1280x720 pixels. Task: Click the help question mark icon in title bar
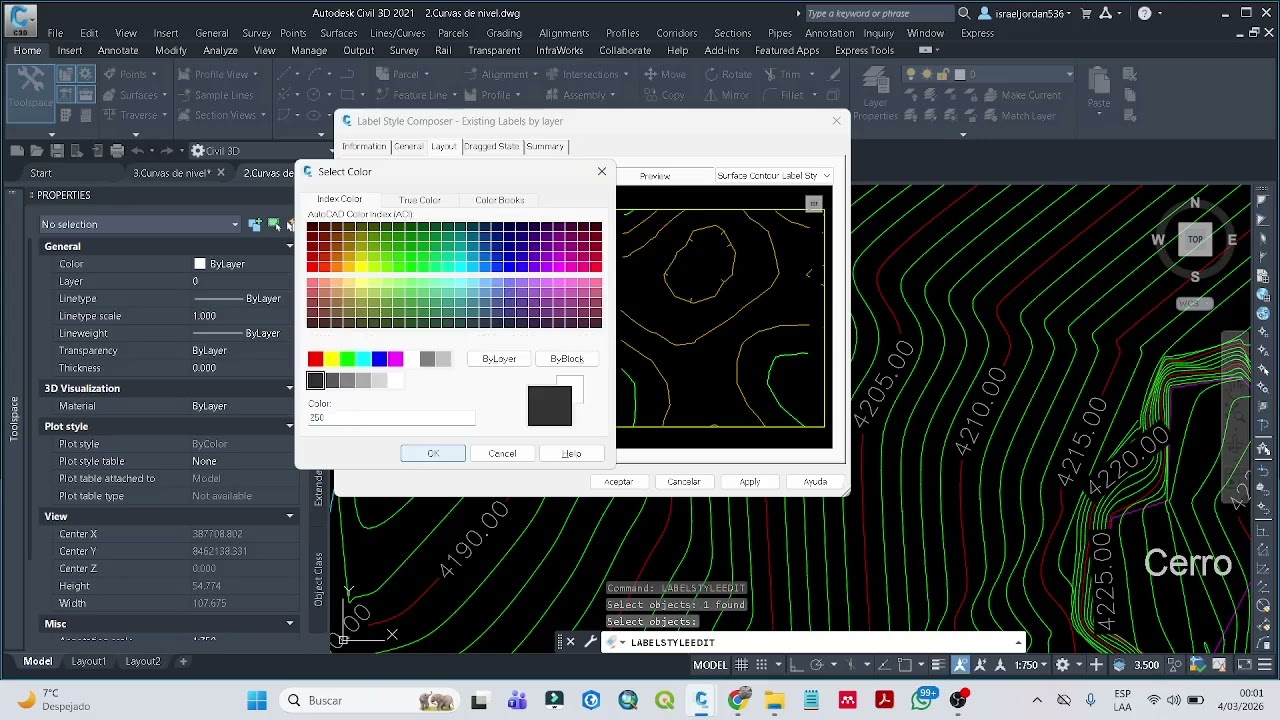(1144, 13)
